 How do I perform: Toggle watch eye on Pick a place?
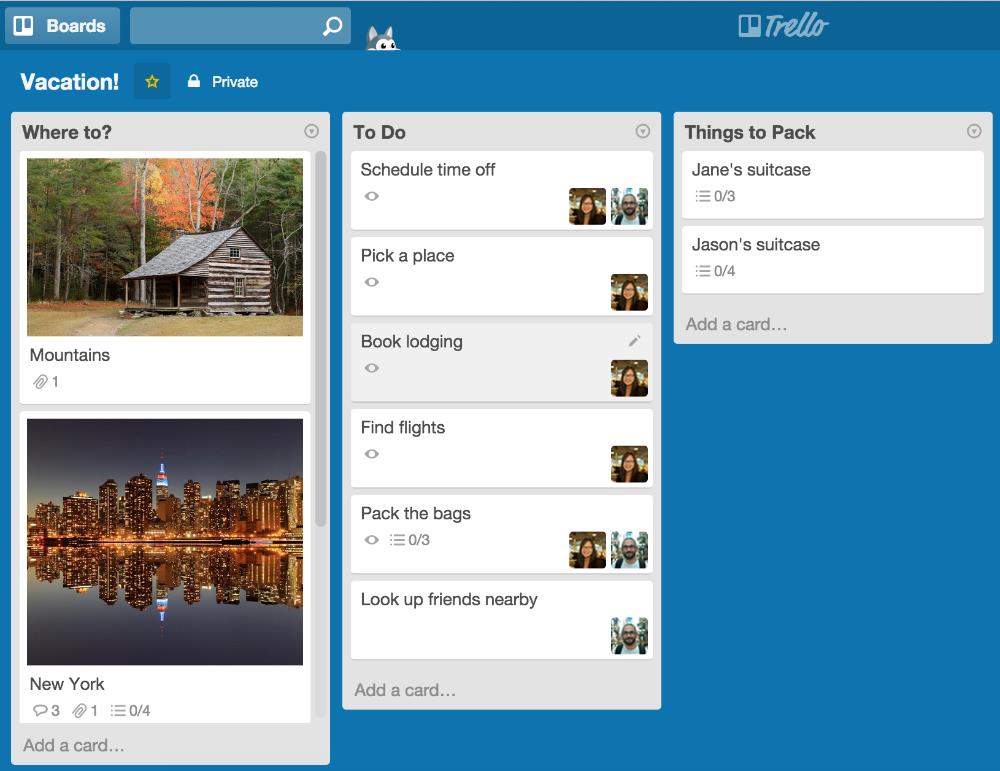[372, 282]
